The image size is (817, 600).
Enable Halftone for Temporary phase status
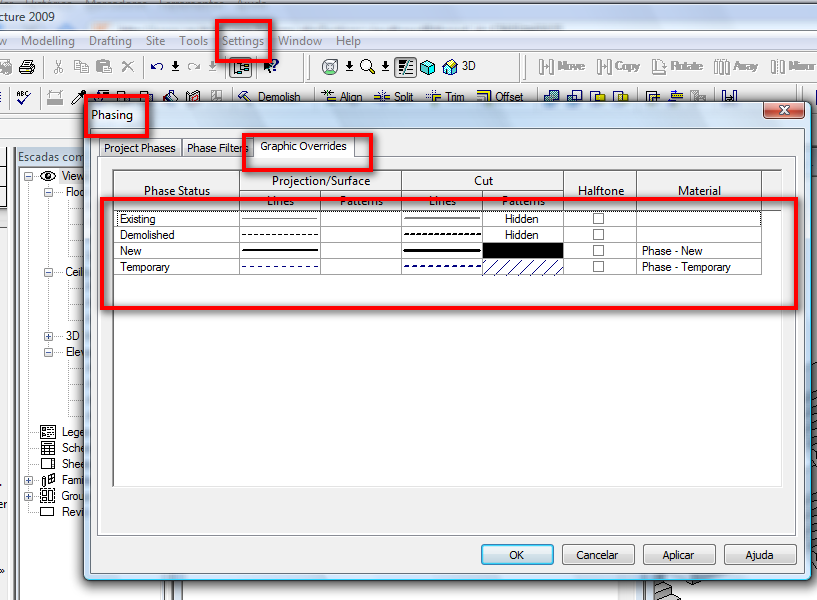click(x=599, y=267)
